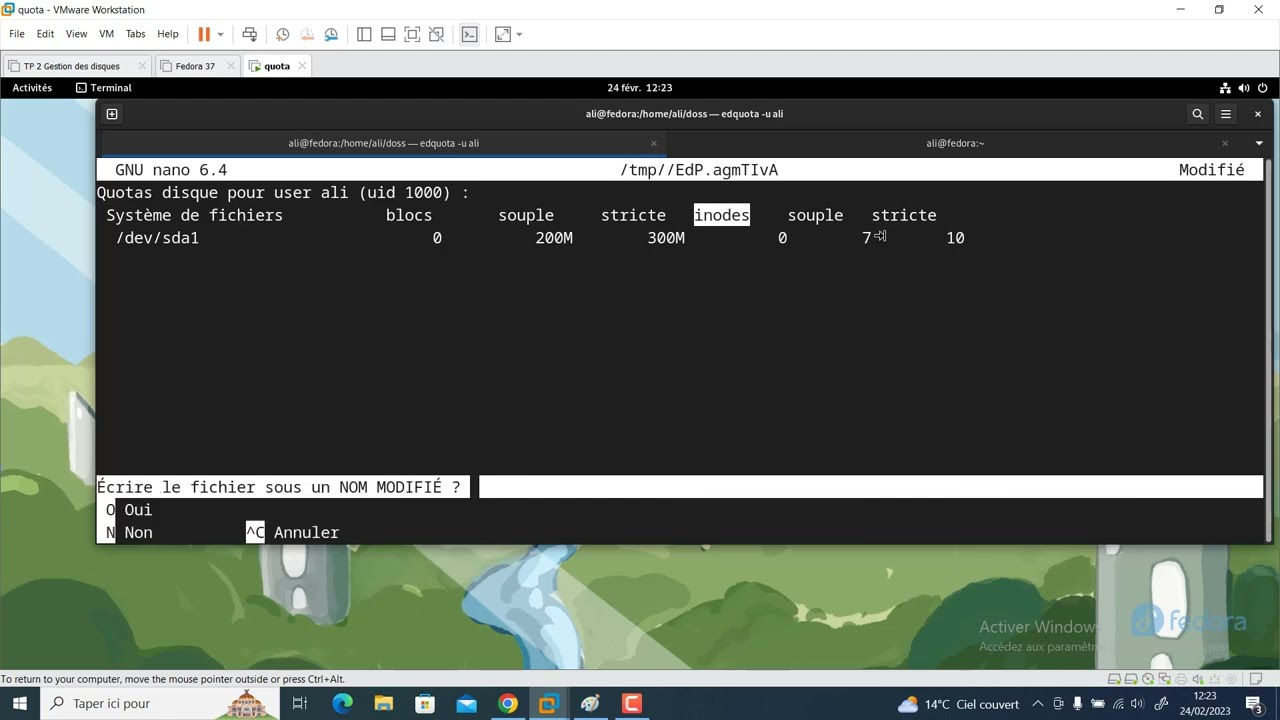Open the GNOME clock showing 24 févr. 12:23

[640, 88]
